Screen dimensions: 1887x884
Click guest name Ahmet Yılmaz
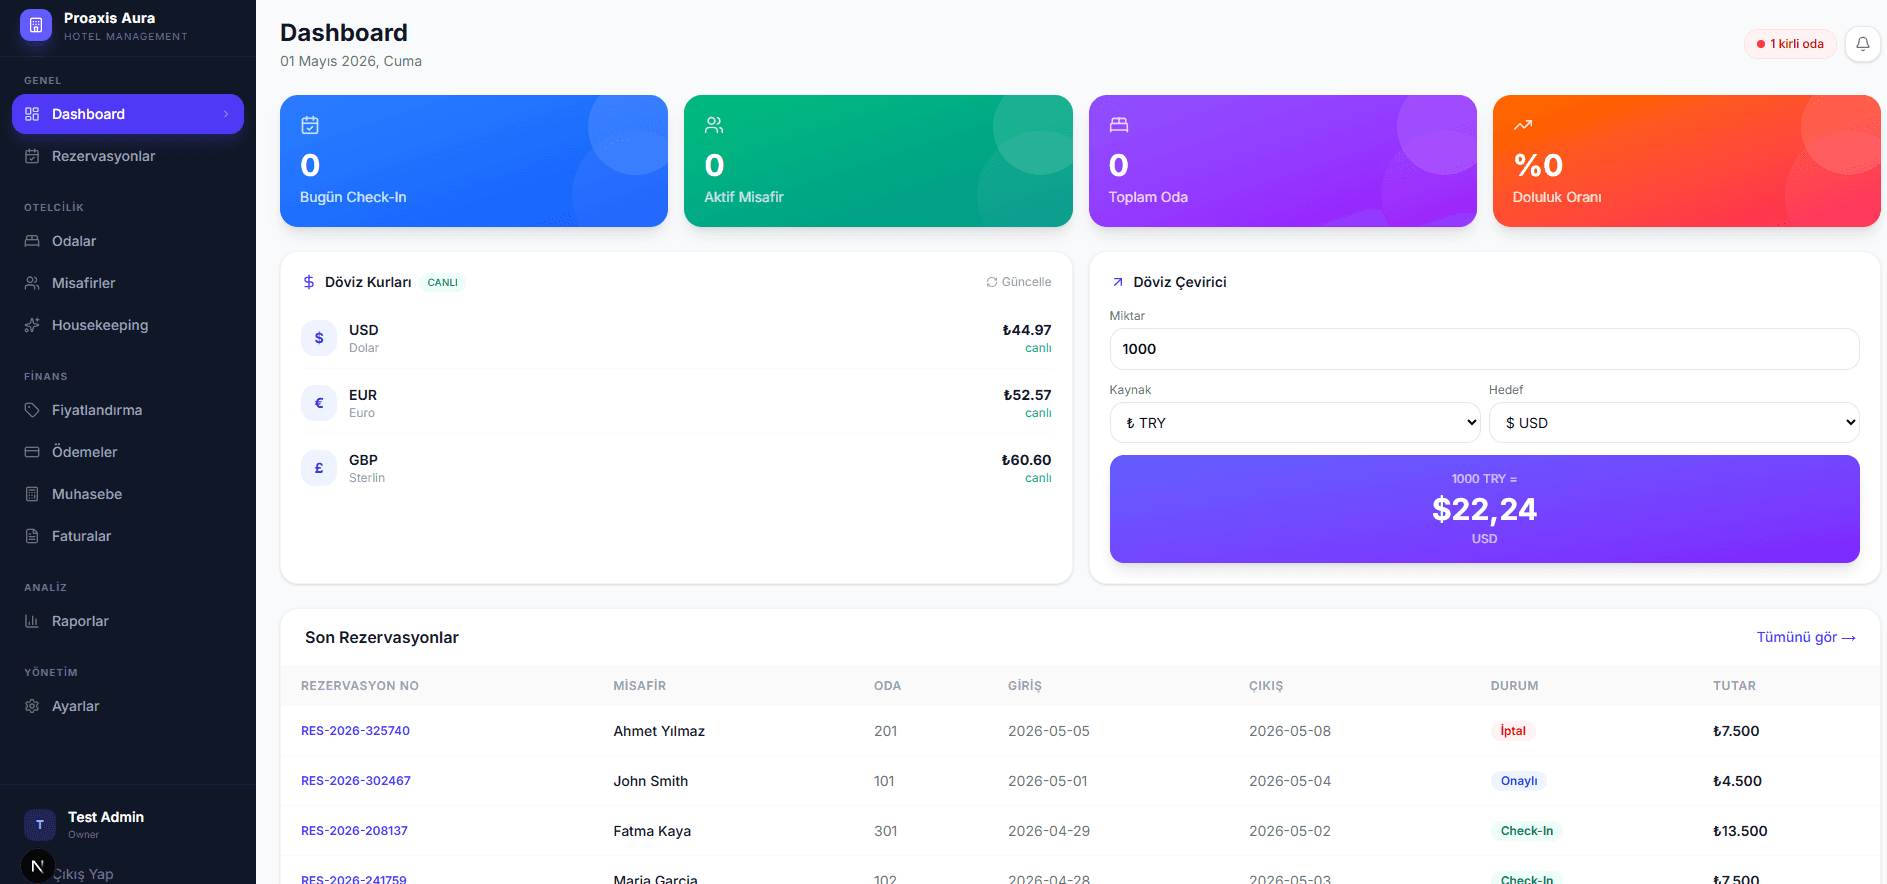[x=659, y=731]
